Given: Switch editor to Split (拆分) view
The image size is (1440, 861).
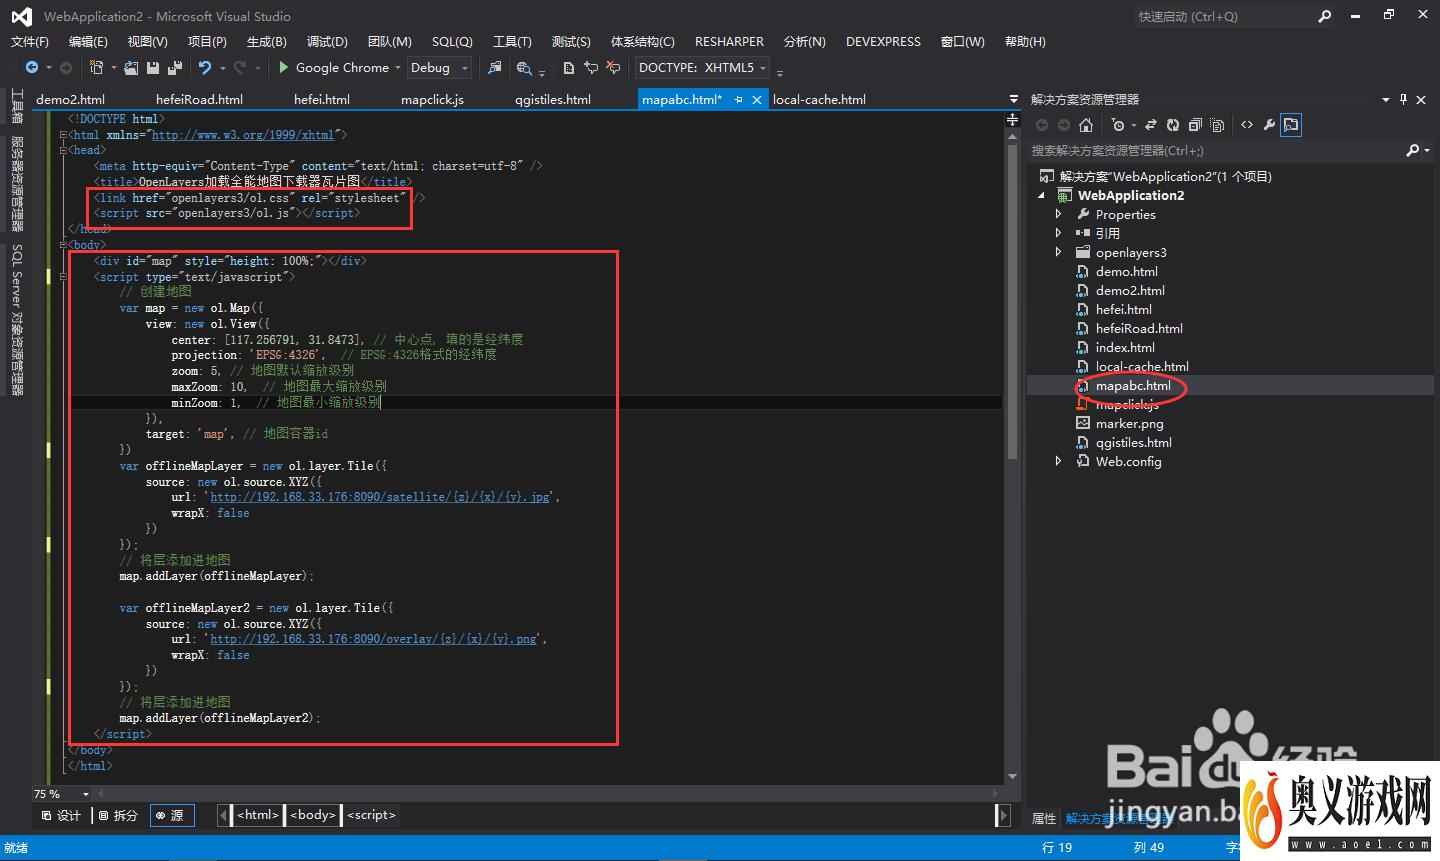Looking at the screenshot, I should [x=118, y=815].
